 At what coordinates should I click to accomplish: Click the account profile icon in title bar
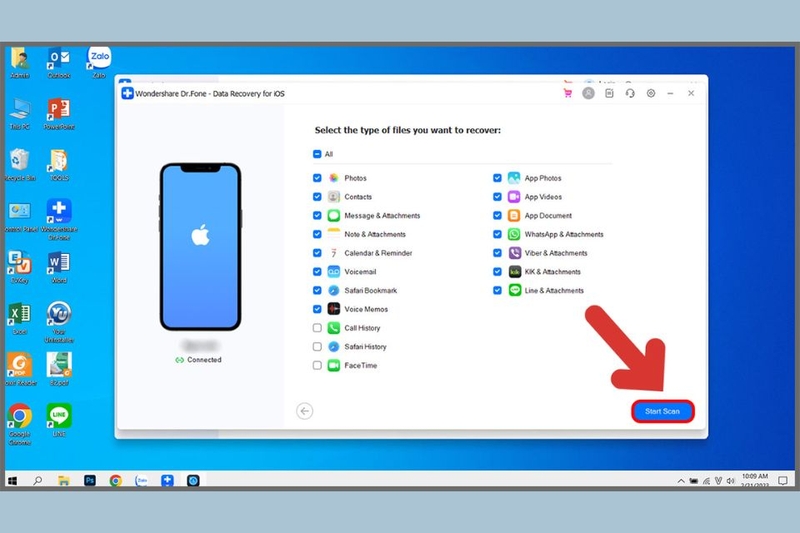click(588, 93)
